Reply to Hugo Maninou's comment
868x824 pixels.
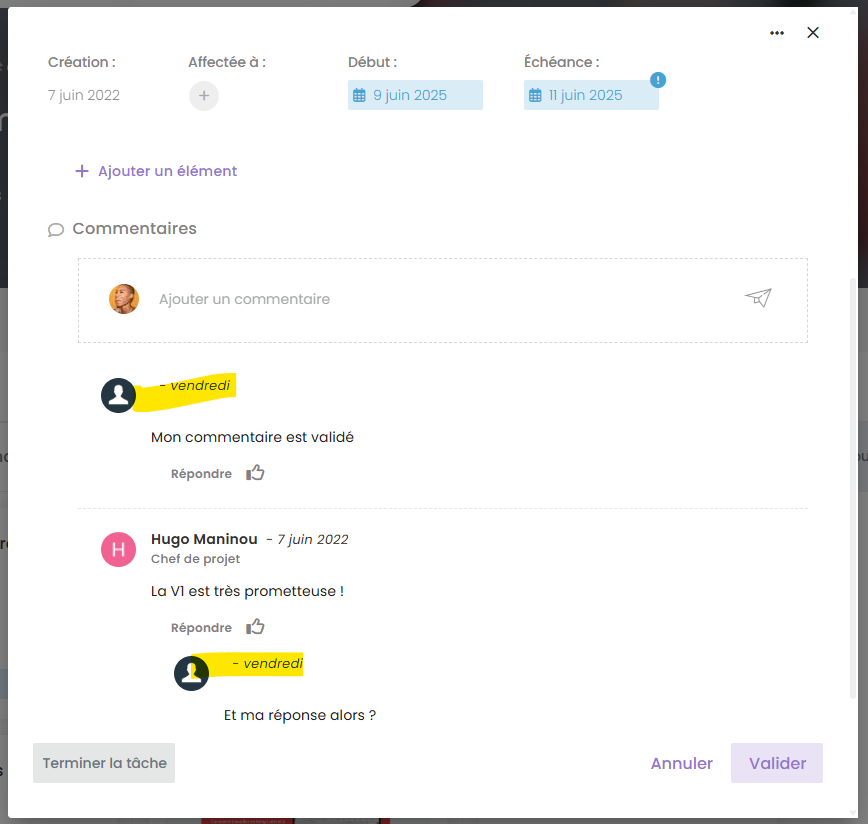click(x=201, y=628)
